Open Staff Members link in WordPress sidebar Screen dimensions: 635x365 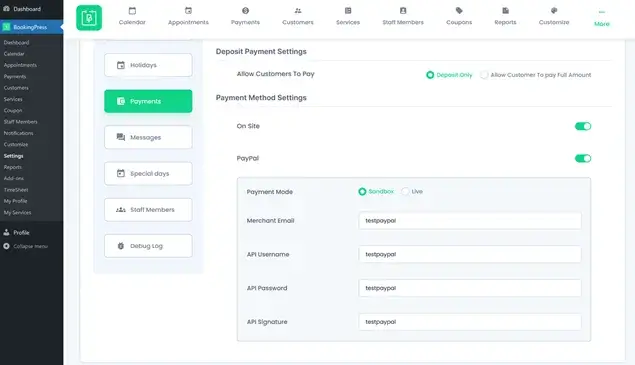(x=21, y=122)
